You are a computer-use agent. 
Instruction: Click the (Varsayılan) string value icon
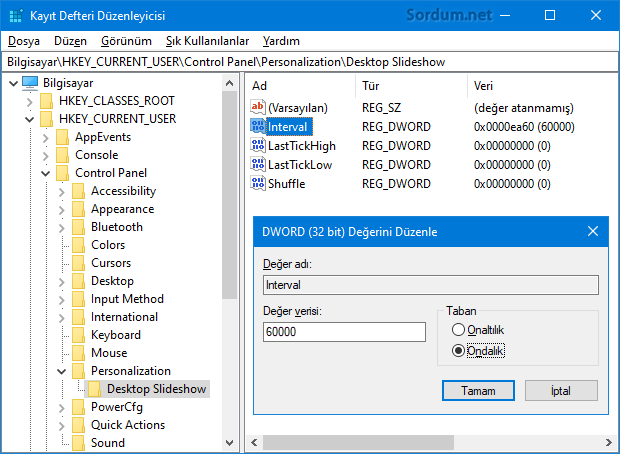click(258, 107)
